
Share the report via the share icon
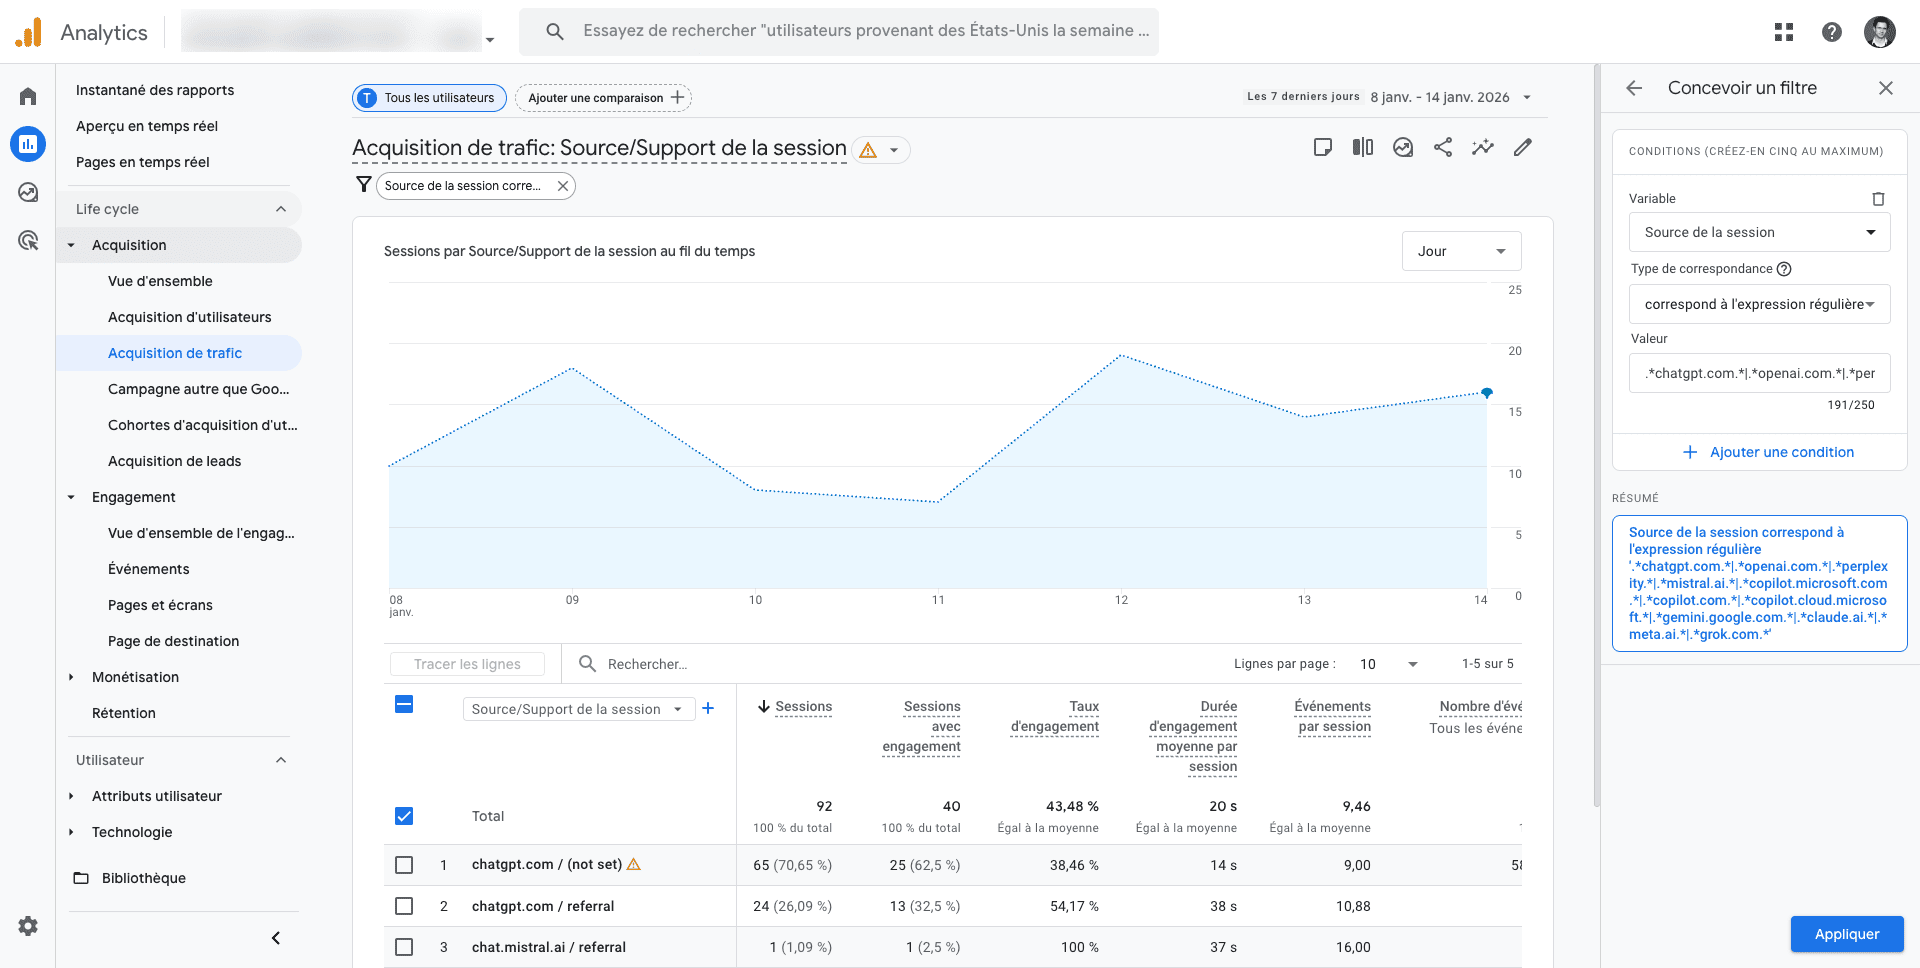click(1443, 147)
